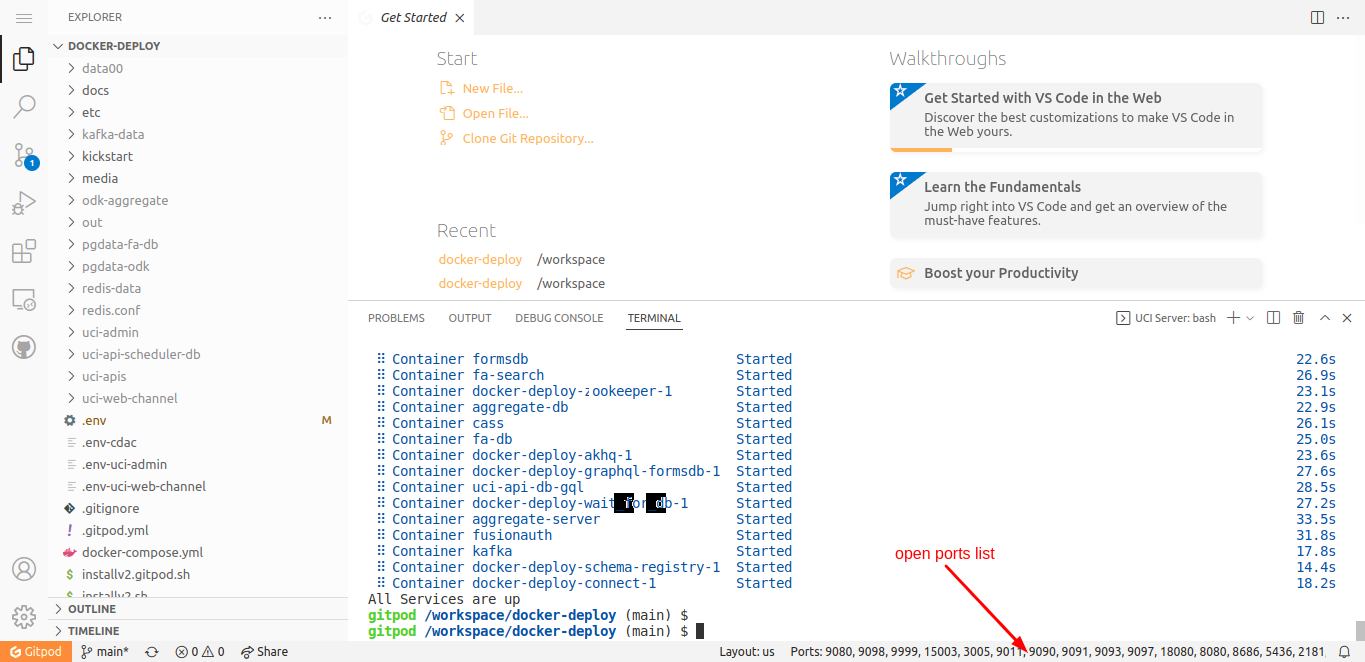Select the UCI Server: bash terminal label
1365x662 pixels.
pos(1166,318)
